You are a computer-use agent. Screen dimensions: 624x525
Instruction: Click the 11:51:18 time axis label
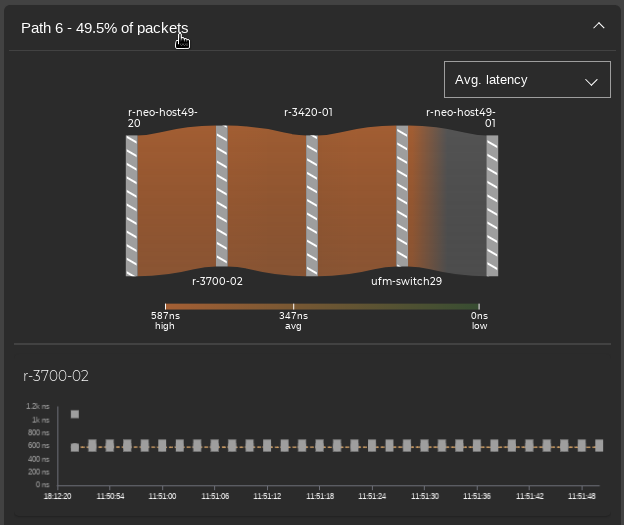click(320, 496)
